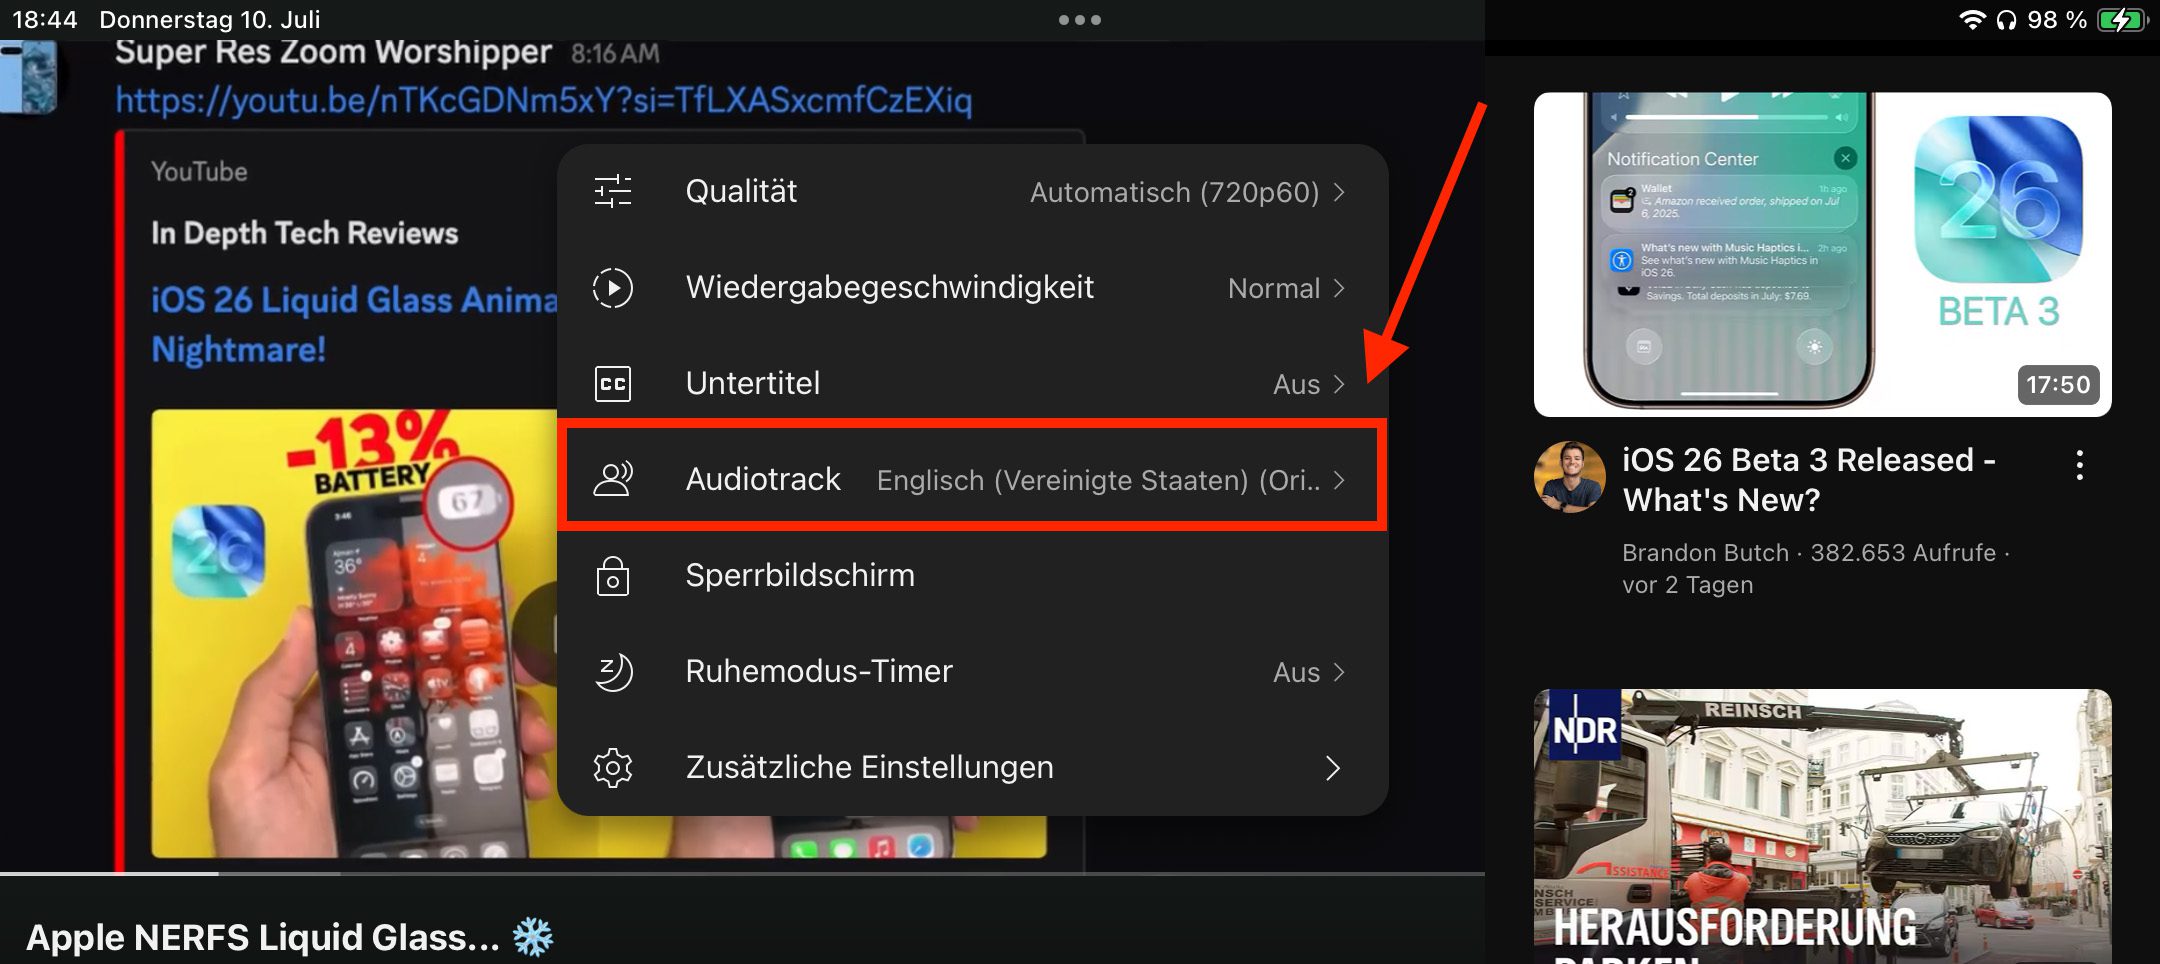2160x964 pixels.
Task: Open three-dot menu for iOS 26 Beta 3 video
Action: (2080, 465)
